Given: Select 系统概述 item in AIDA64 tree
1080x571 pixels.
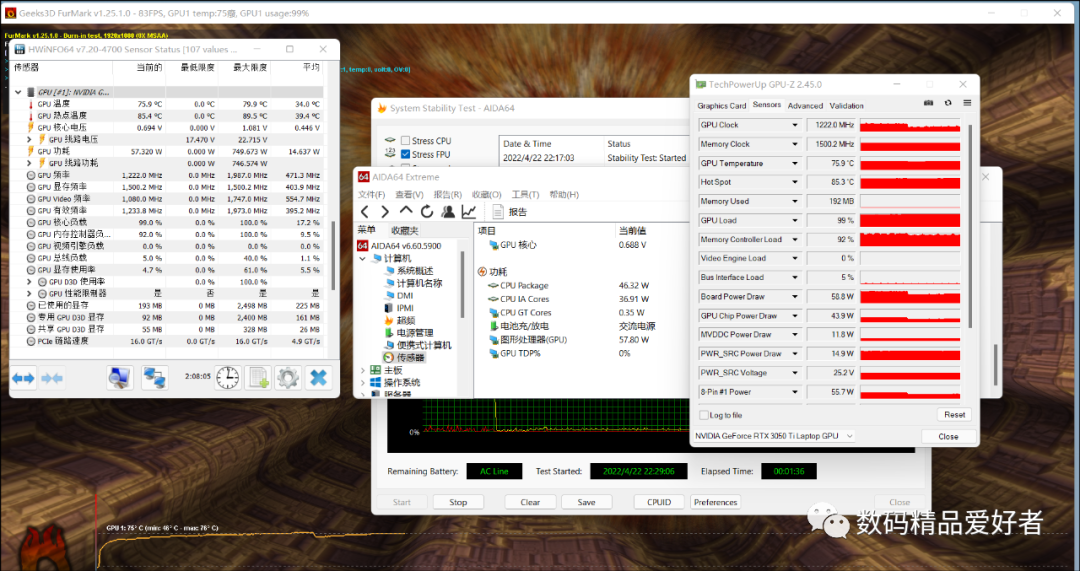Looking at the screenshot, I should (408, 271).
